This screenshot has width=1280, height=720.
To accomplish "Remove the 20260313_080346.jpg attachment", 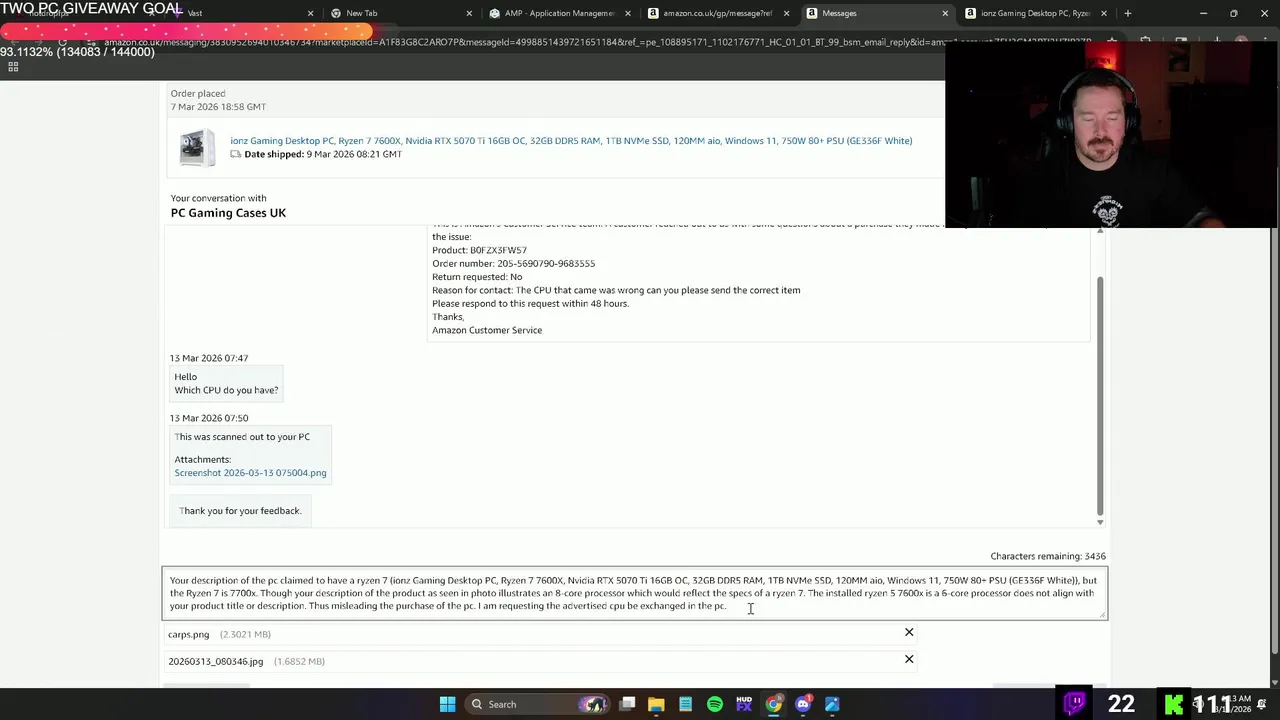I will [x=909, y=659].
